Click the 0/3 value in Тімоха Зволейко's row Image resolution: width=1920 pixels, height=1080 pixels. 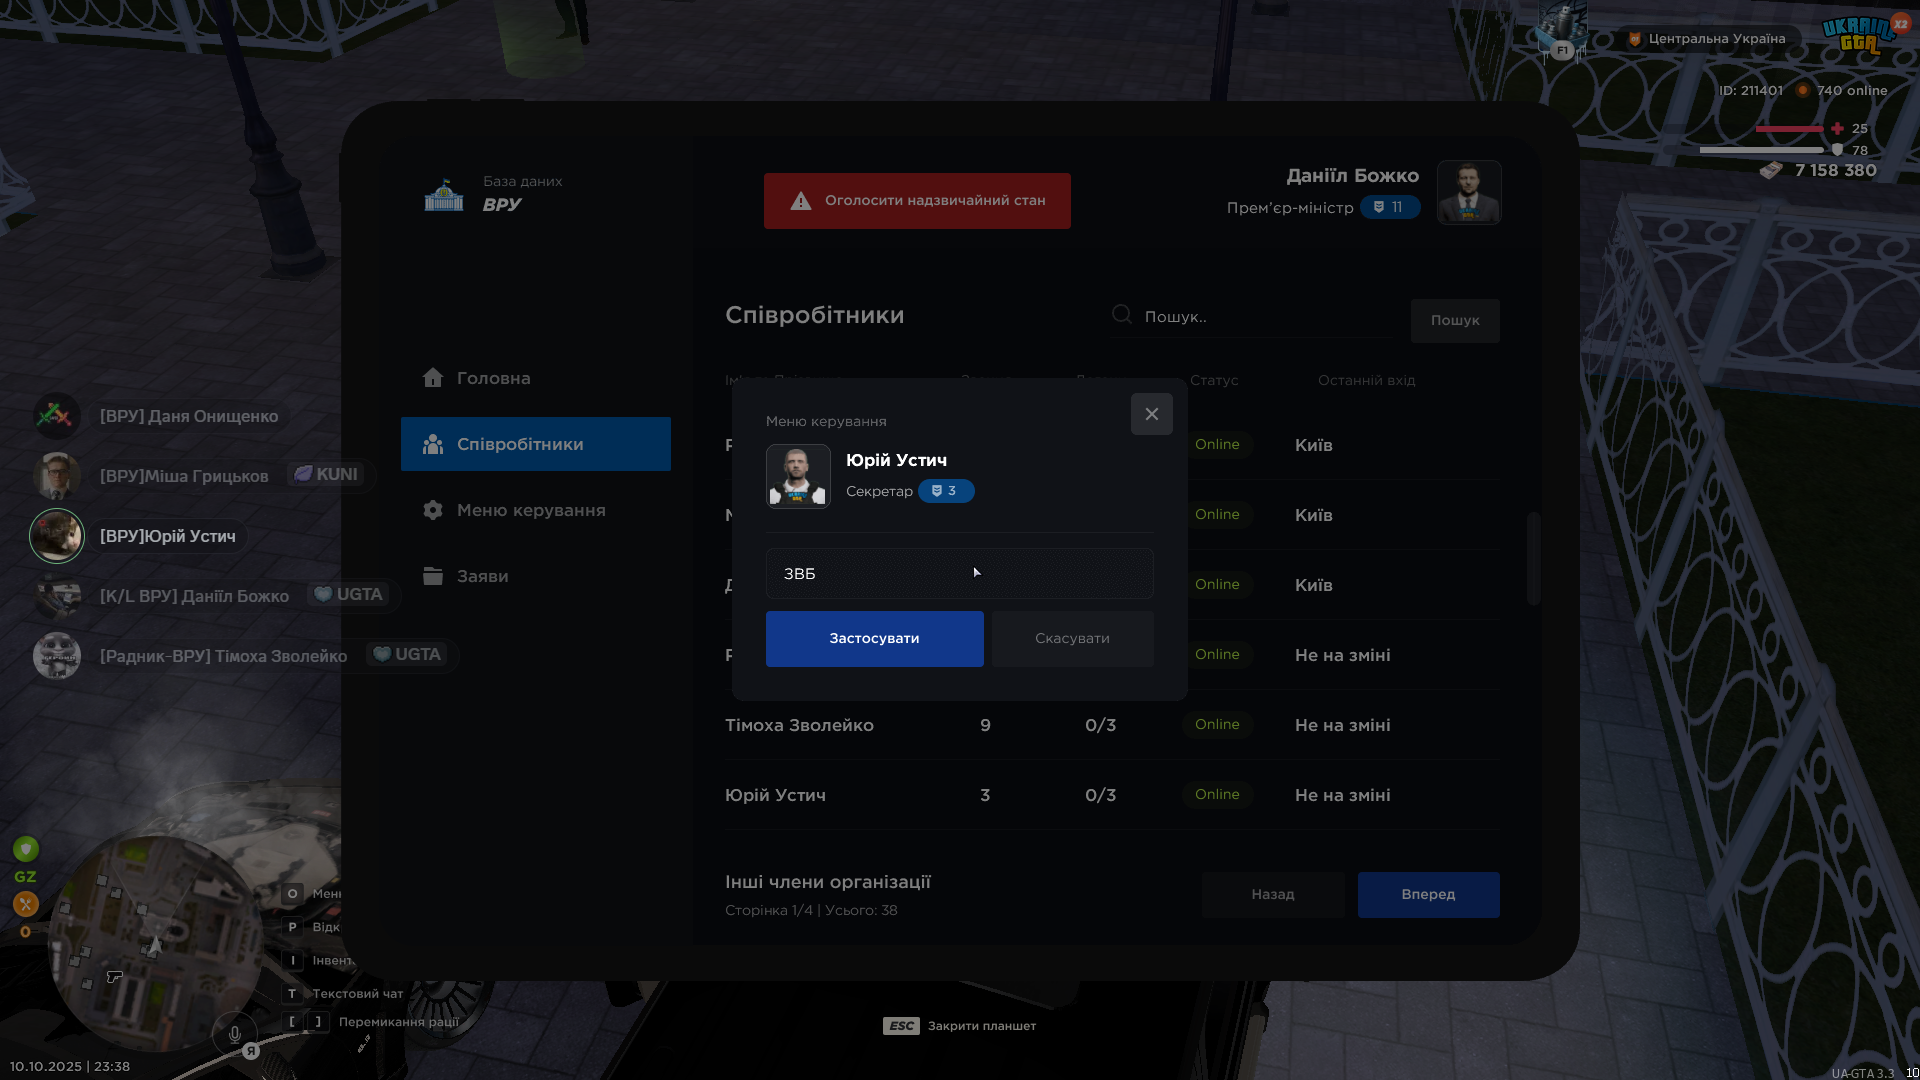pyautogui.click(x=1100, y=725)
